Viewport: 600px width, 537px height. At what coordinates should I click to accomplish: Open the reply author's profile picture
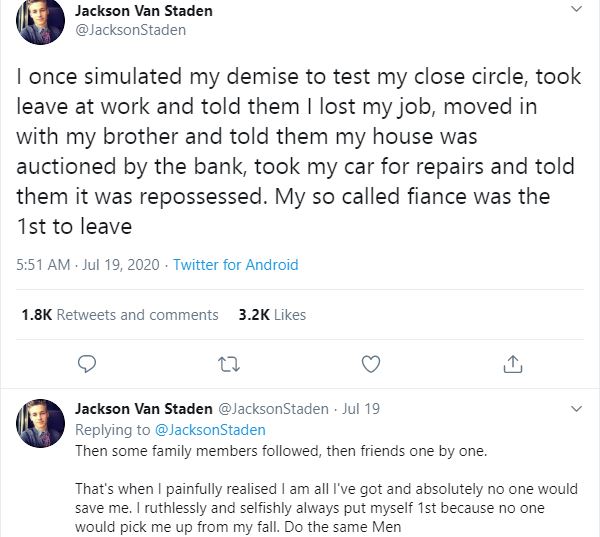[41, 423]
